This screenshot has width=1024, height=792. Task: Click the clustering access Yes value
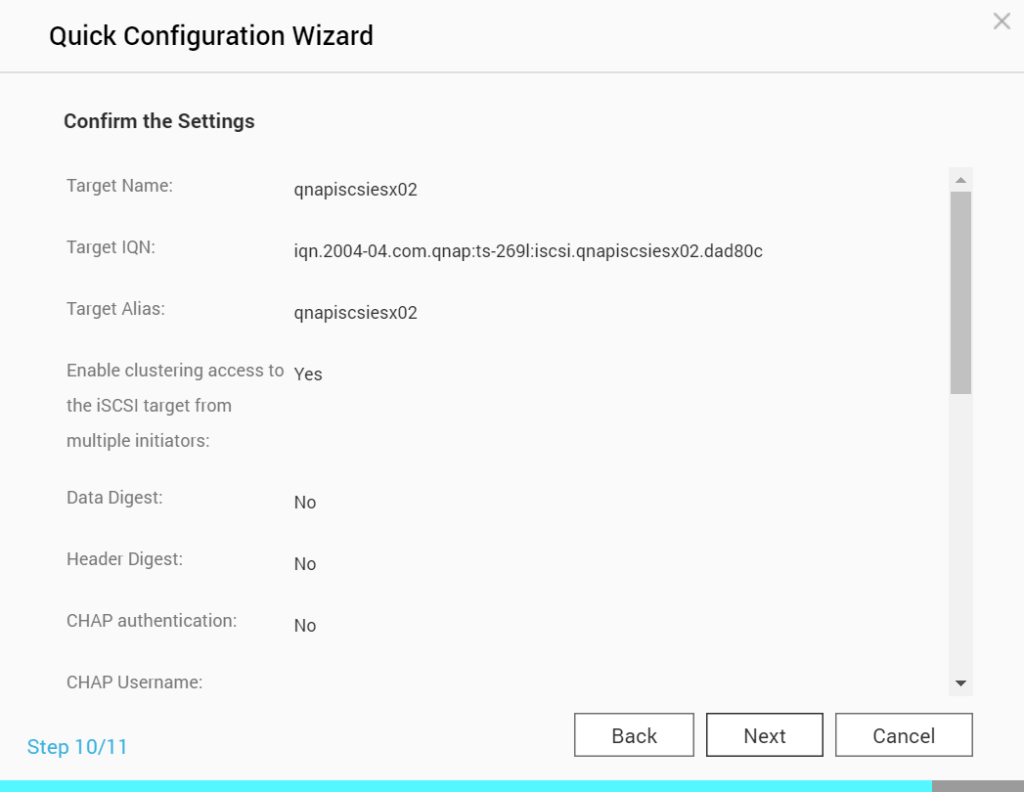pyautogui.click(x=308, y=374)
